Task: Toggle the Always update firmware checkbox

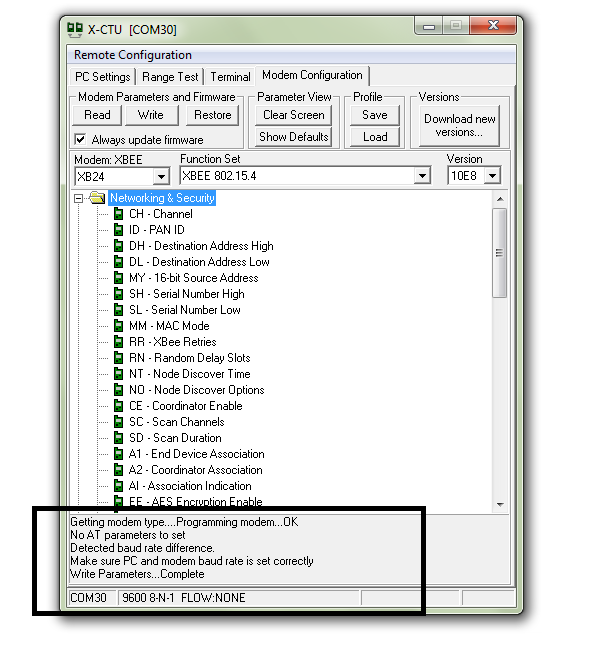Action: 80,139
